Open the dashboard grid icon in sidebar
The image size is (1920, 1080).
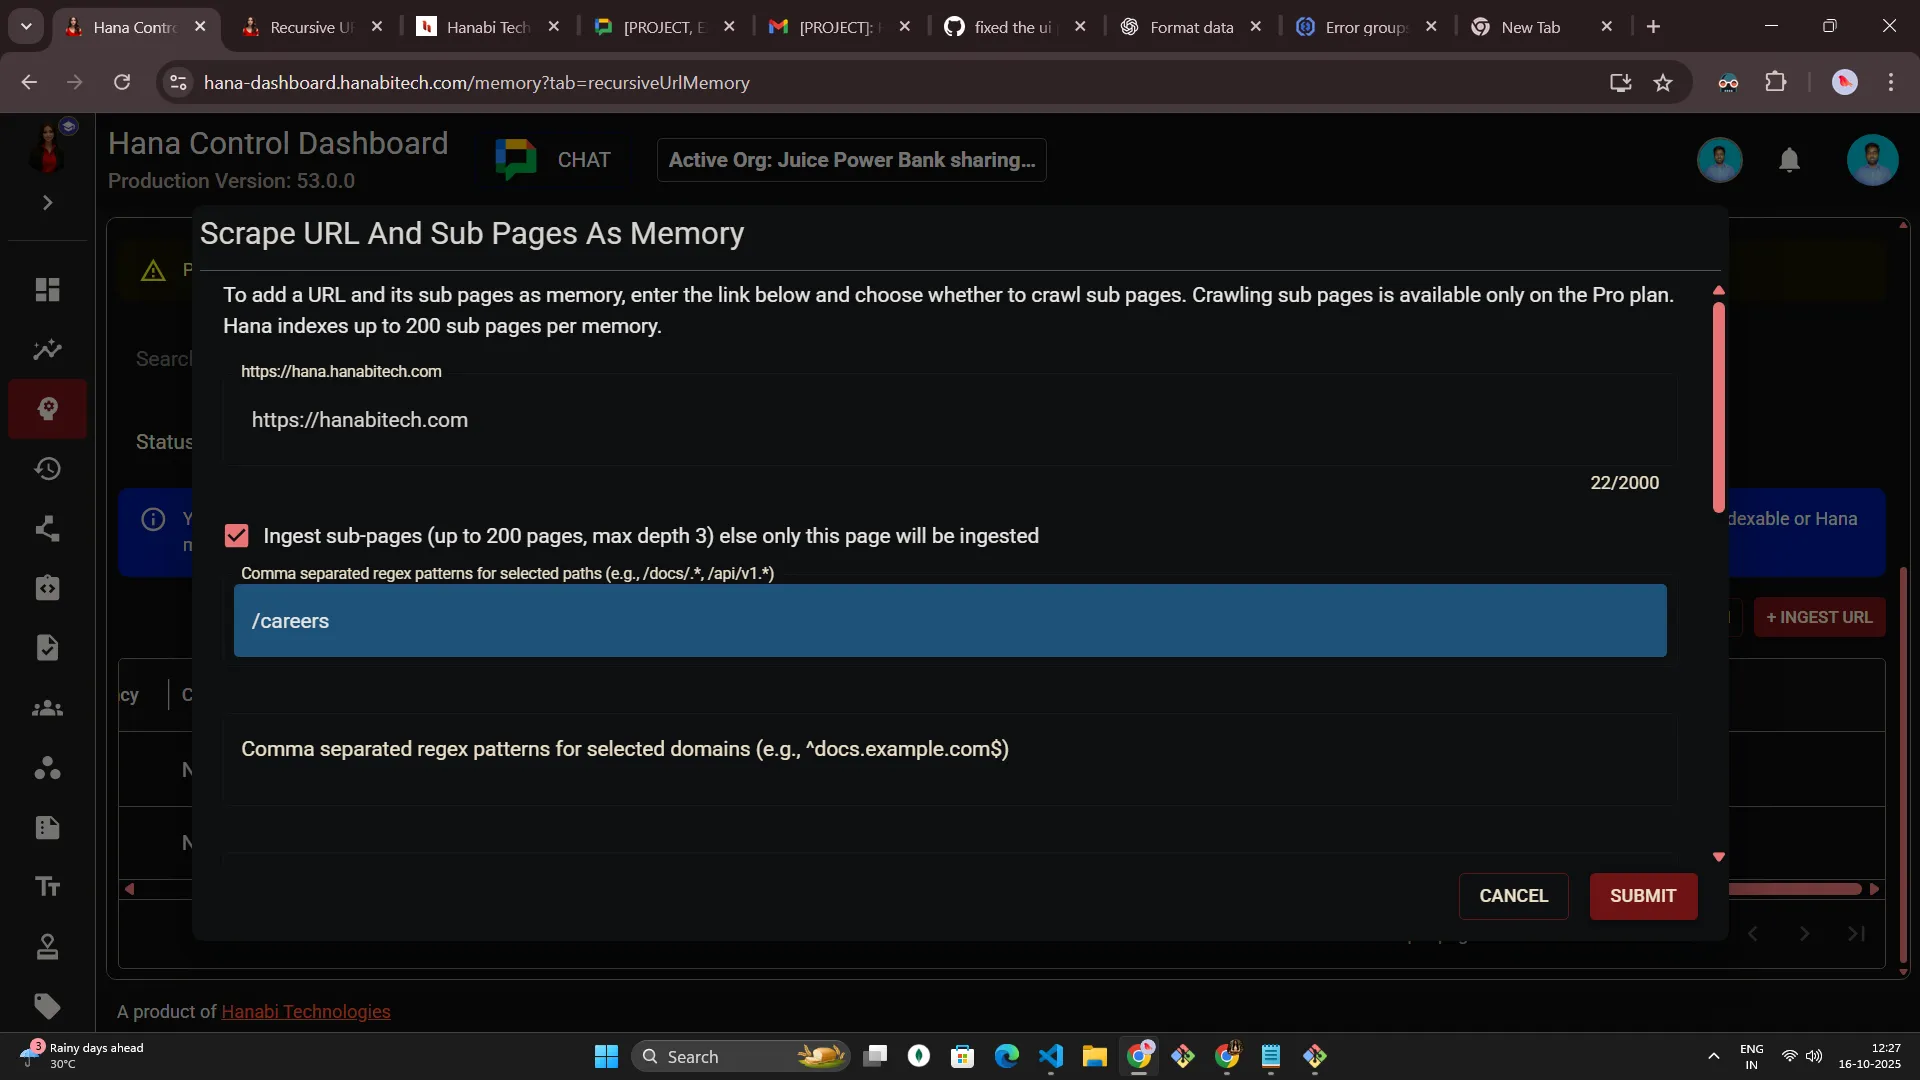47,290
